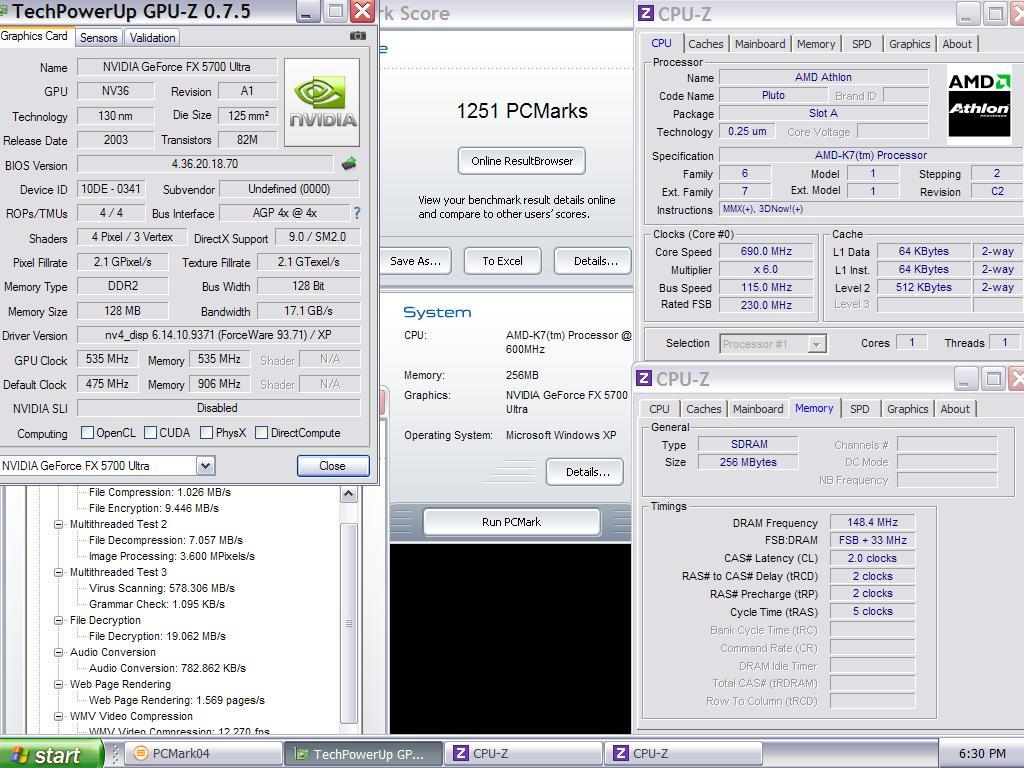Screen dimensions: 1024x768
Task: Click the Bus Interface question mark
Action: (x=357, y=213)
